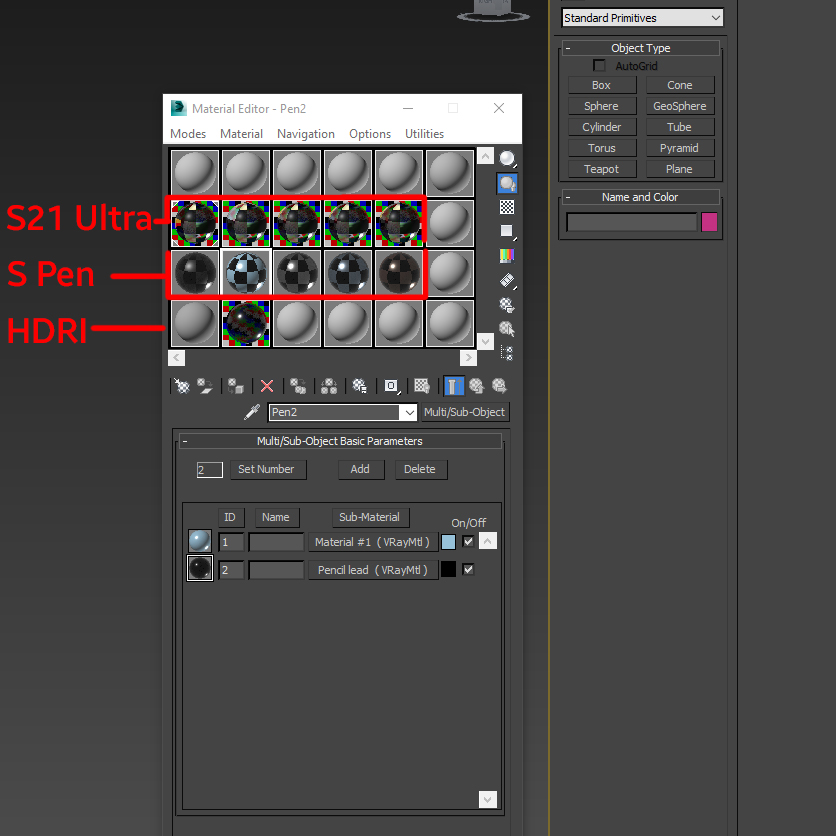Toggle the Backlight icon in Material Editor
836x836 pixels.
tap(507, 183)
